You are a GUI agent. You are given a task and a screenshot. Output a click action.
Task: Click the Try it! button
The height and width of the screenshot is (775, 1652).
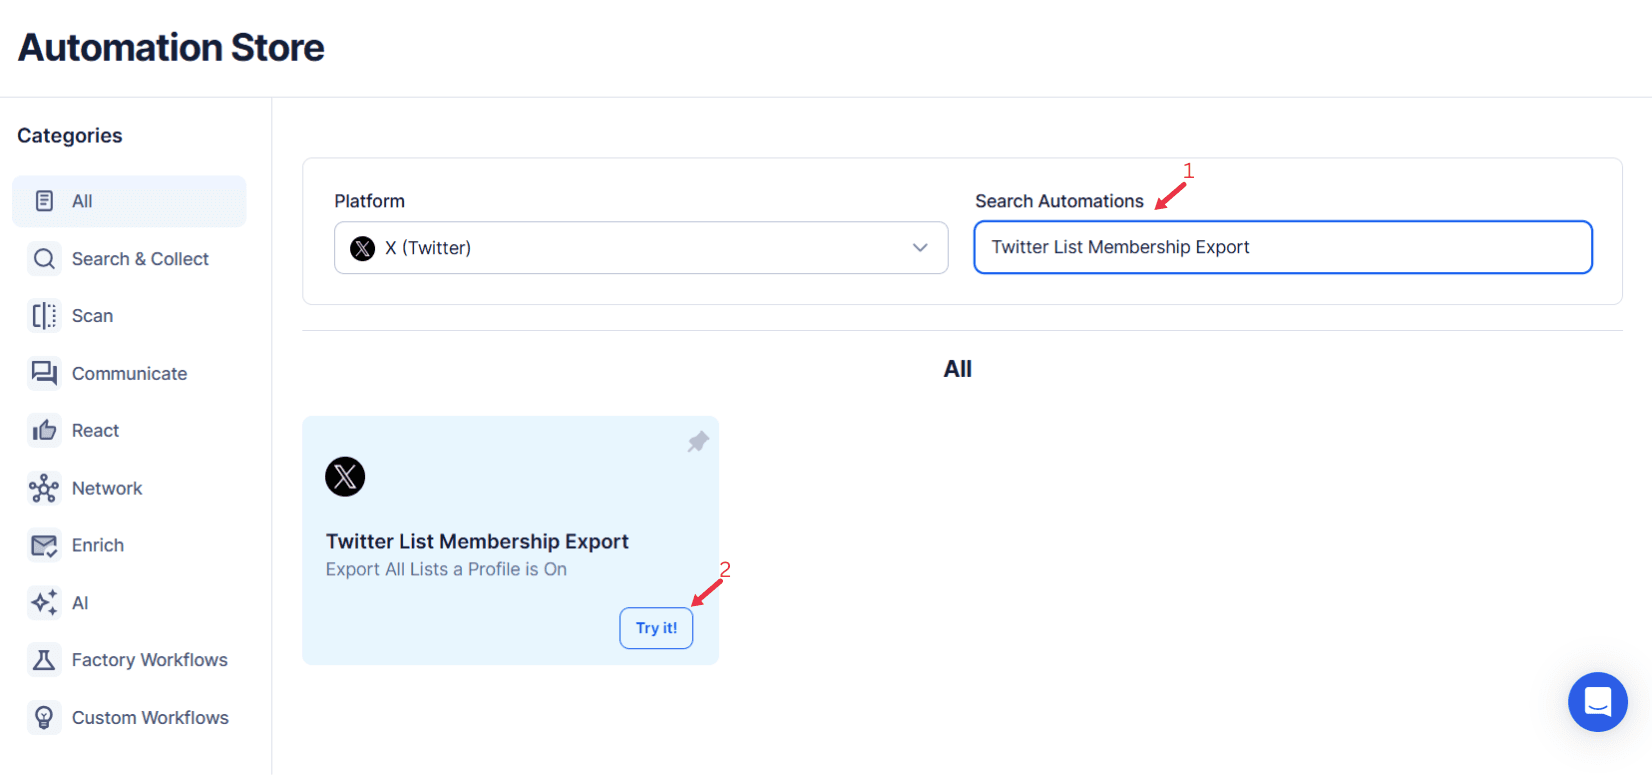[656, 627]
